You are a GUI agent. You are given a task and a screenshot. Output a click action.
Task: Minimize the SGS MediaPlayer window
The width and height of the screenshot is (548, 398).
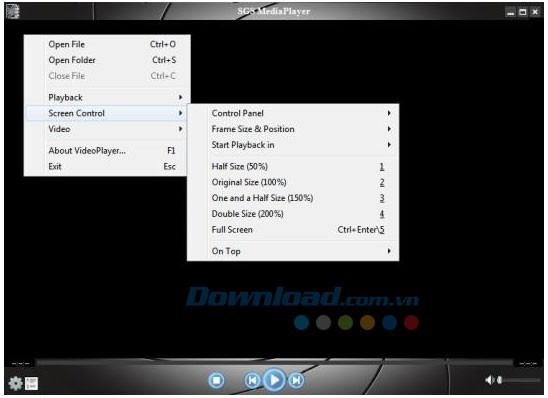point(511,12)
